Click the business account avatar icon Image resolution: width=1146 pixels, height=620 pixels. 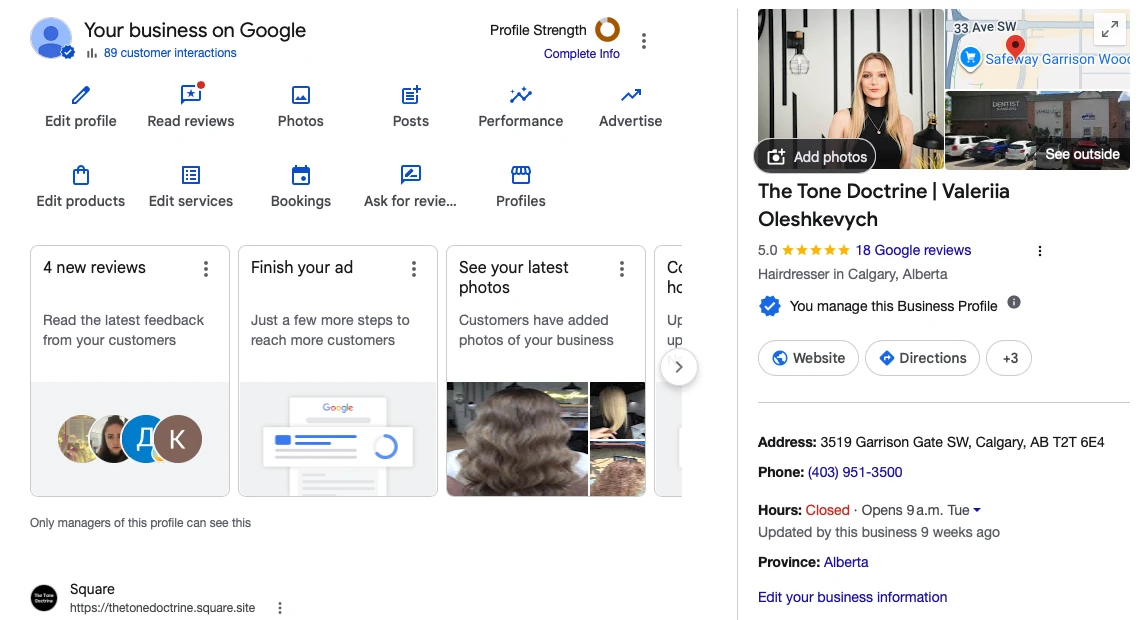click(50, 38)
